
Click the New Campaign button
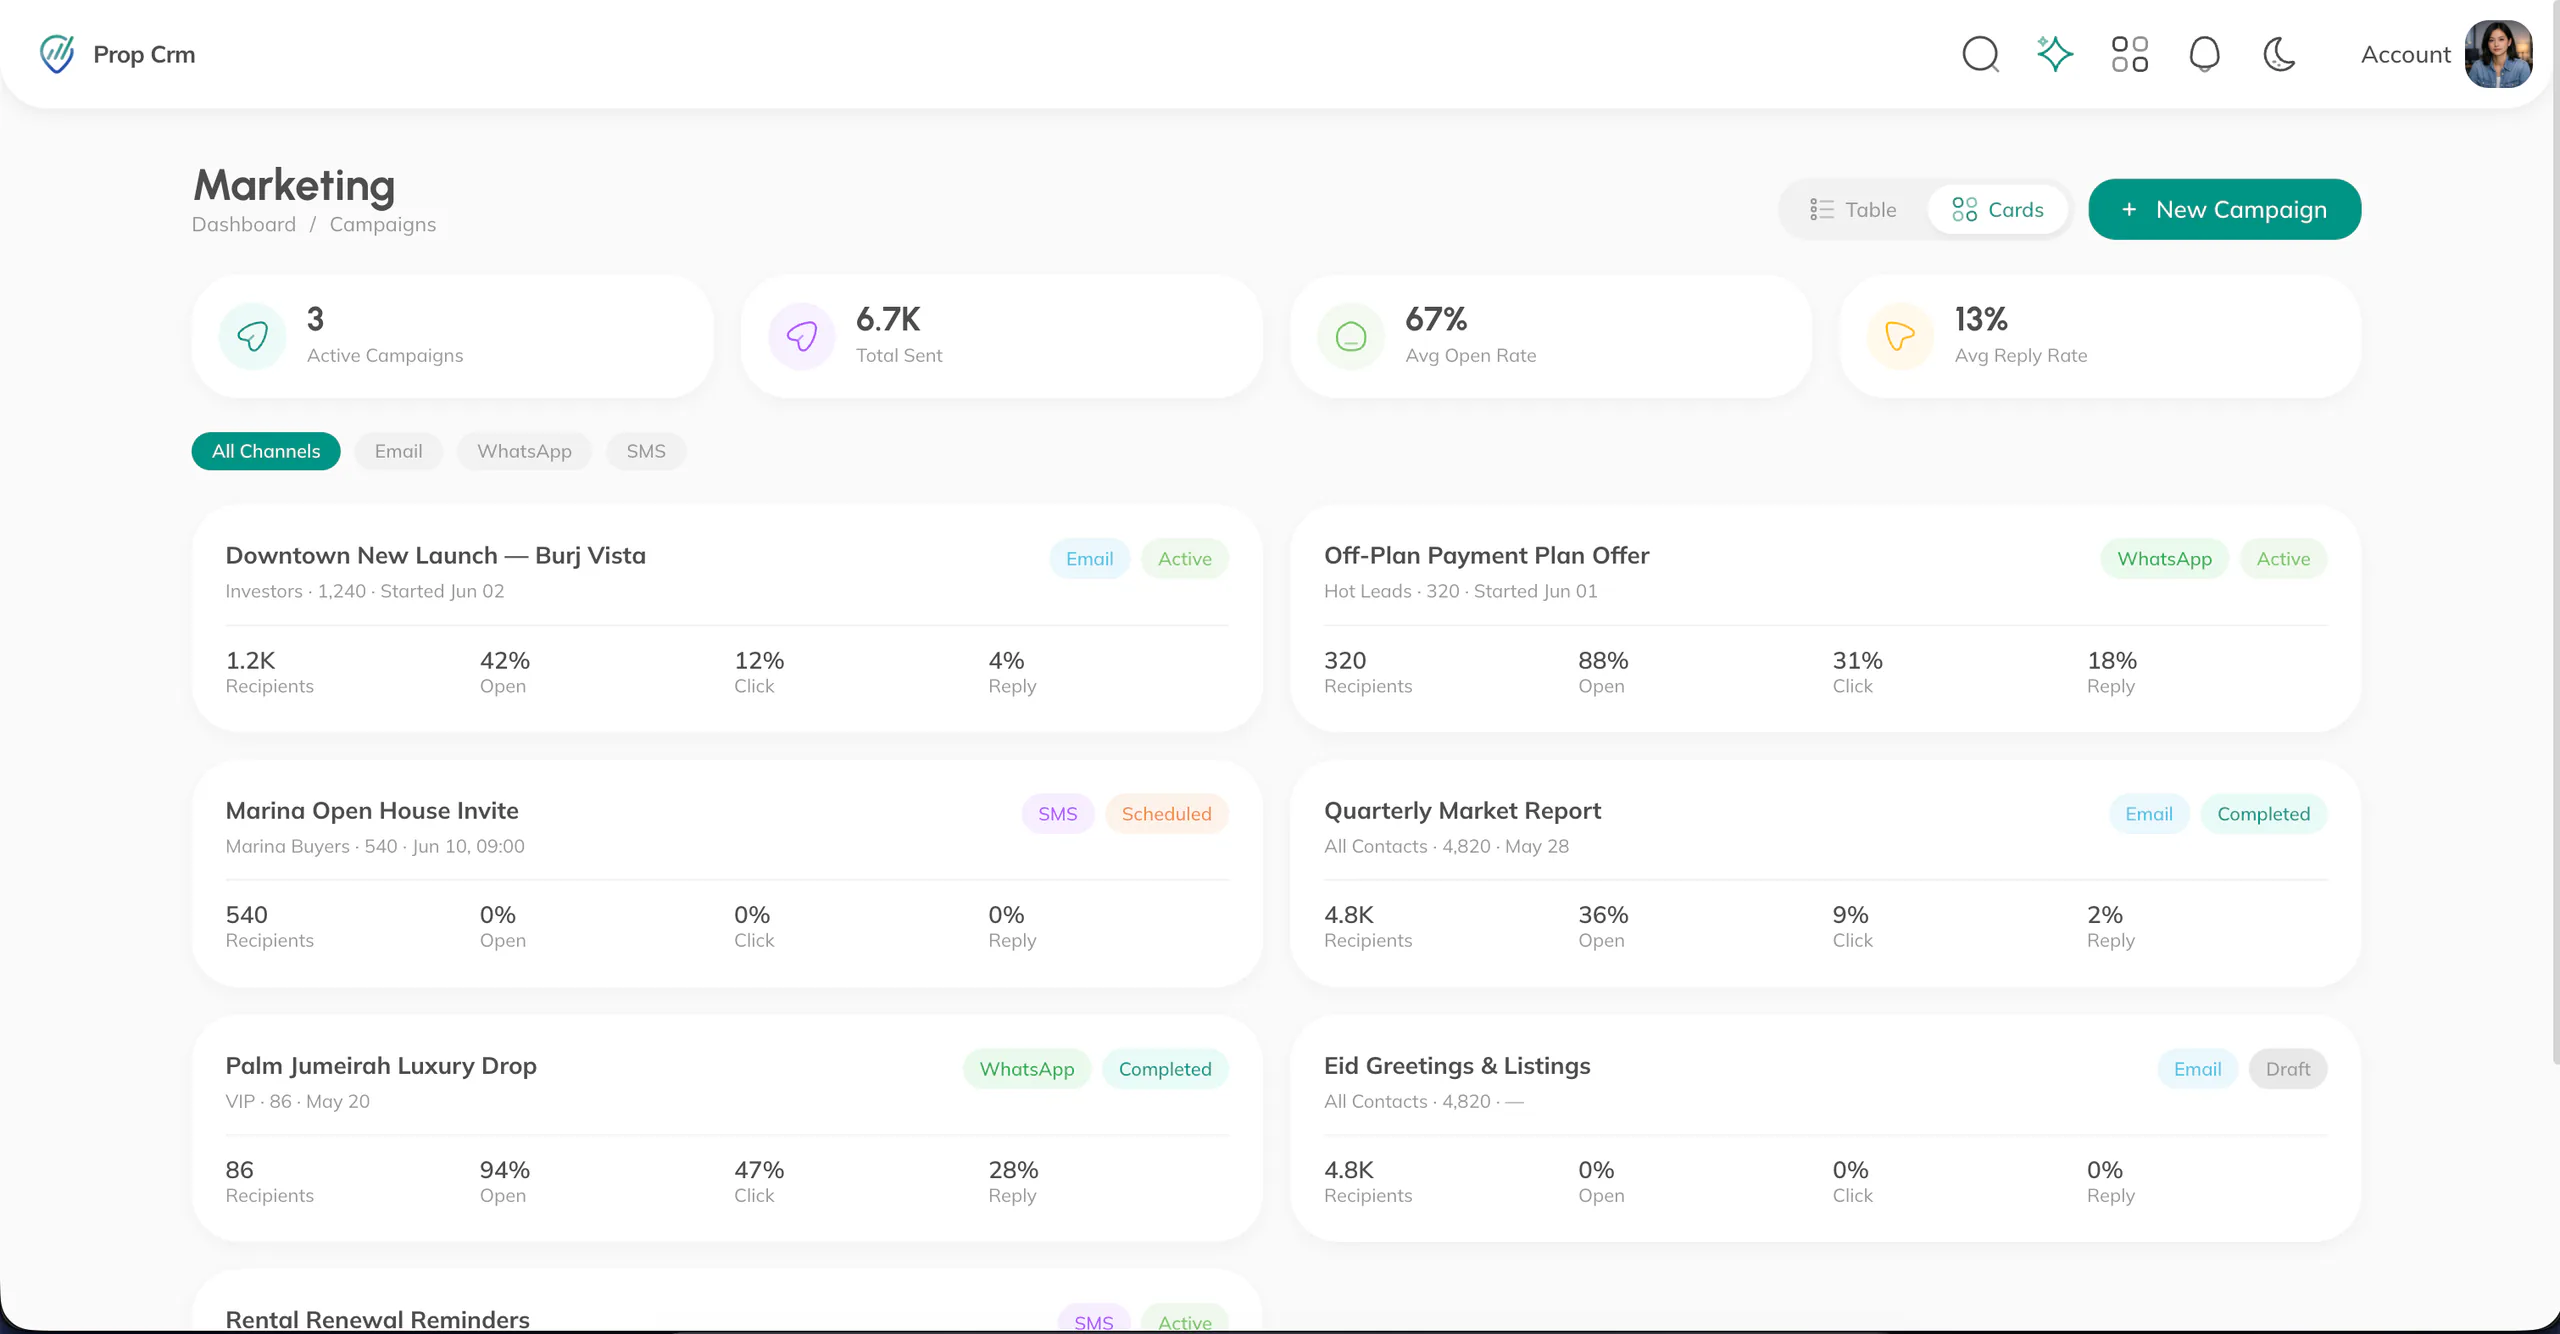pos(2224,209)
